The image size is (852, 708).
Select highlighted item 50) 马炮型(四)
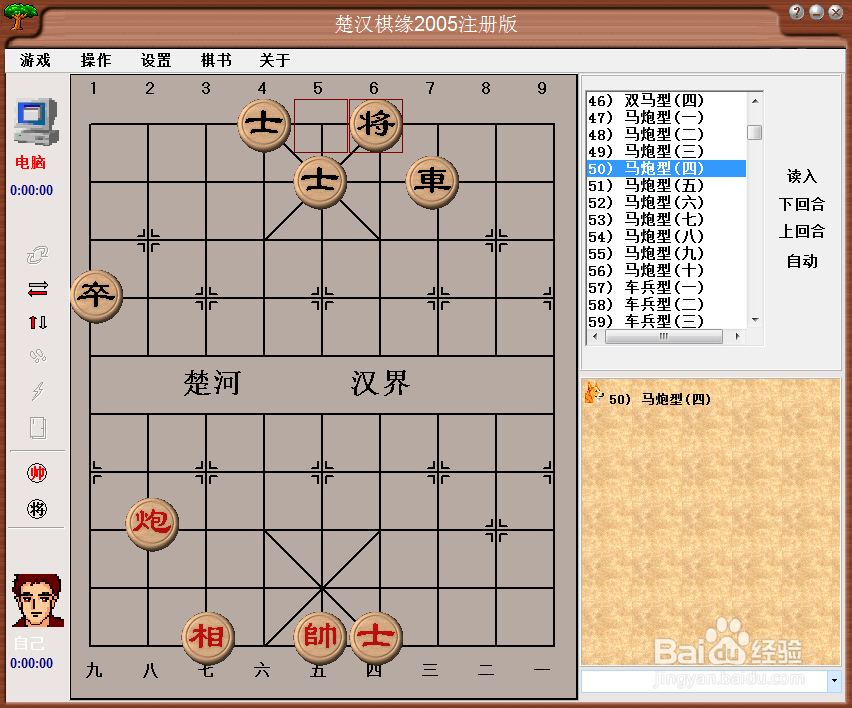(x=667, y=168)
